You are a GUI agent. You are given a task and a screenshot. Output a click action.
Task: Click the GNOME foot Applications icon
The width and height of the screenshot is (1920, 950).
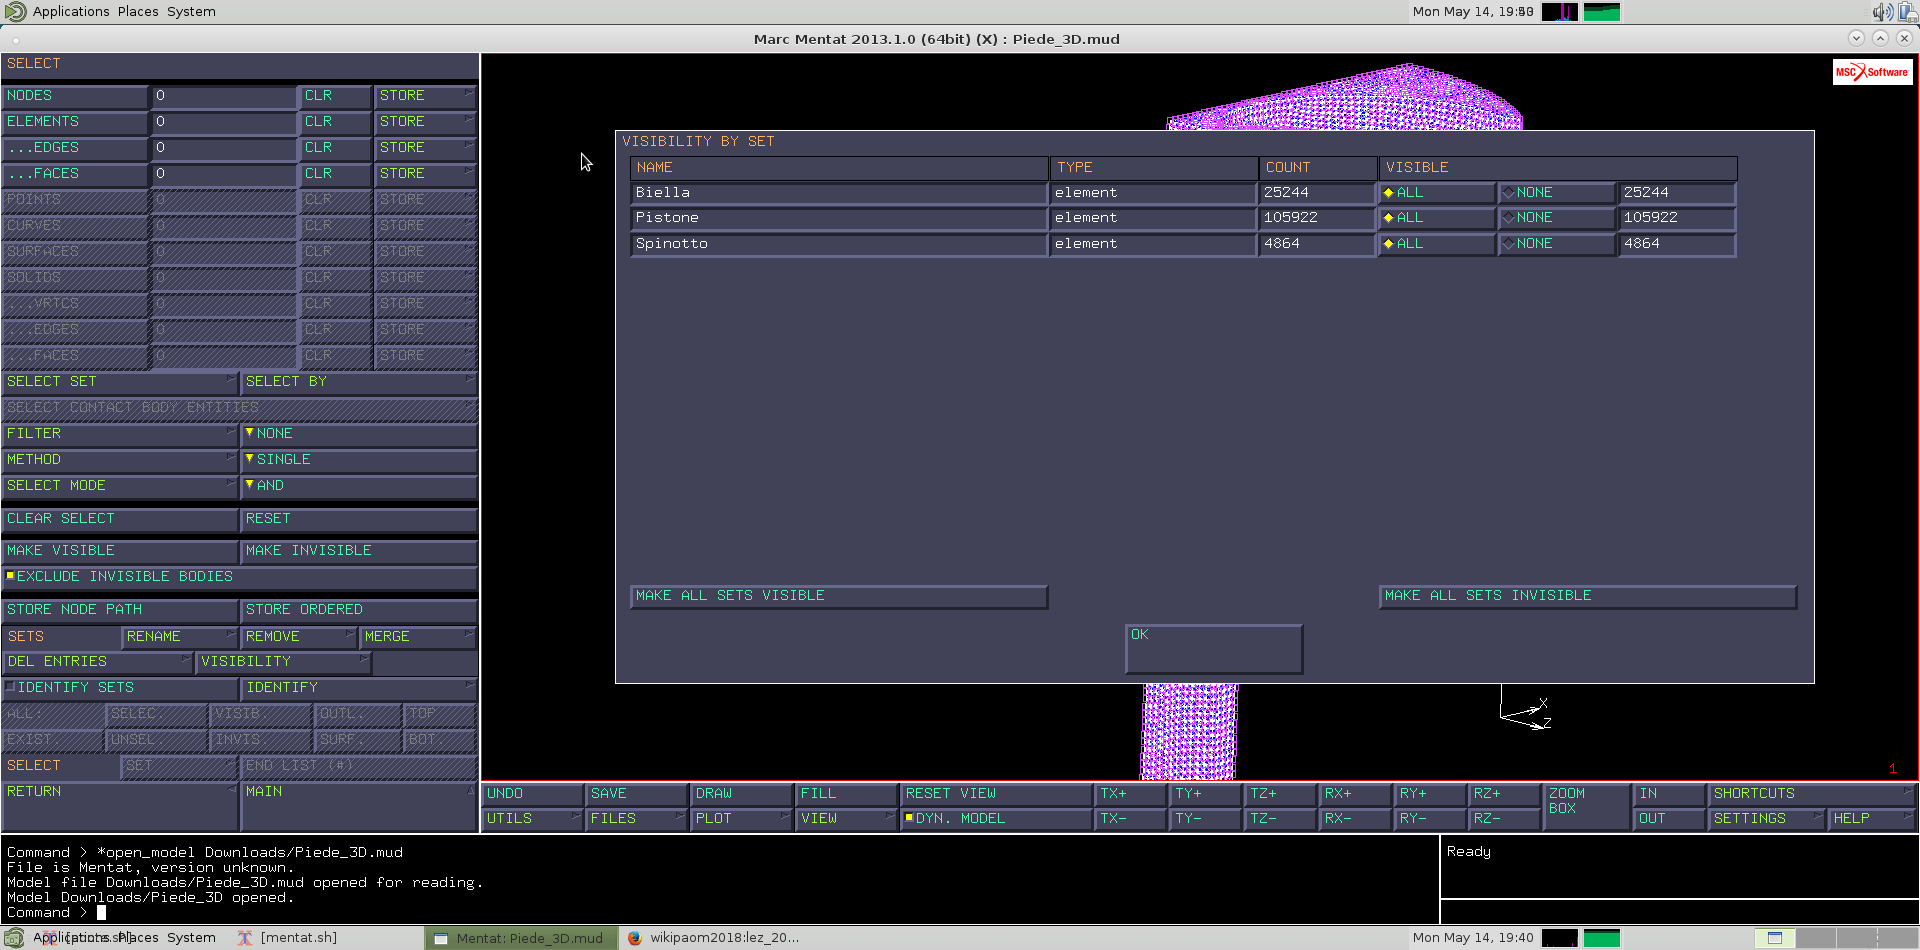point(16,11)
